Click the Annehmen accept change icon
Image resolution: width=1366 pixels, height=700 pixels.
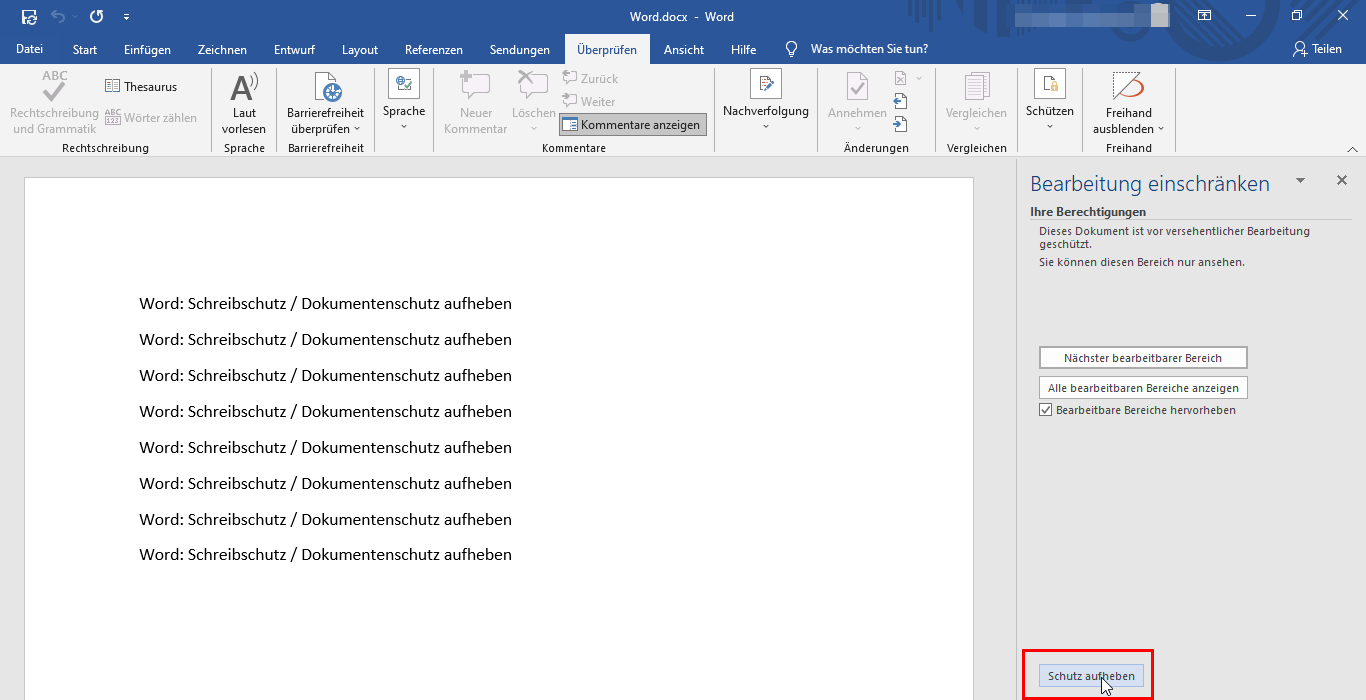[x=857, y=86]
